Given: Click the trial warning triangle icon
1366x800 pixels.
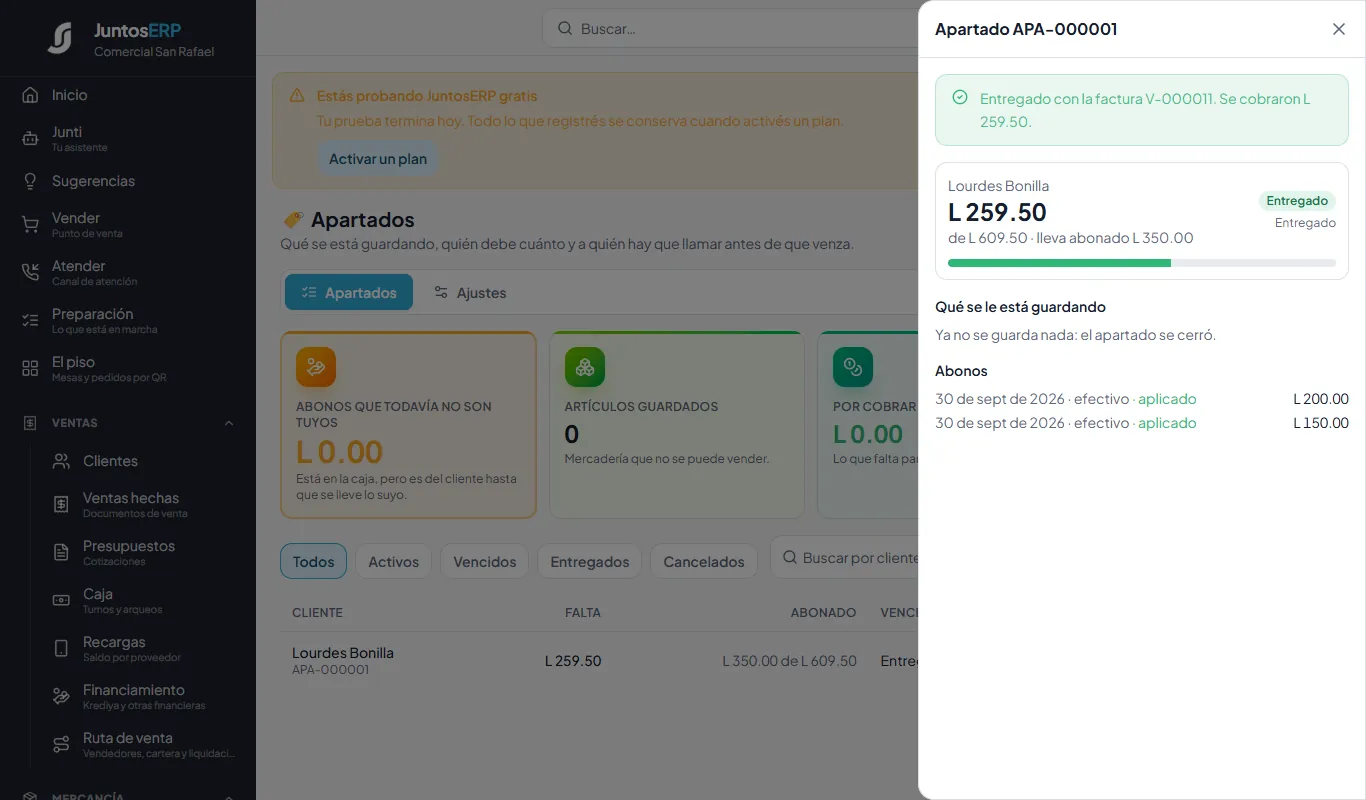Looking at the screenshot, I should click(x=297, y=96).
